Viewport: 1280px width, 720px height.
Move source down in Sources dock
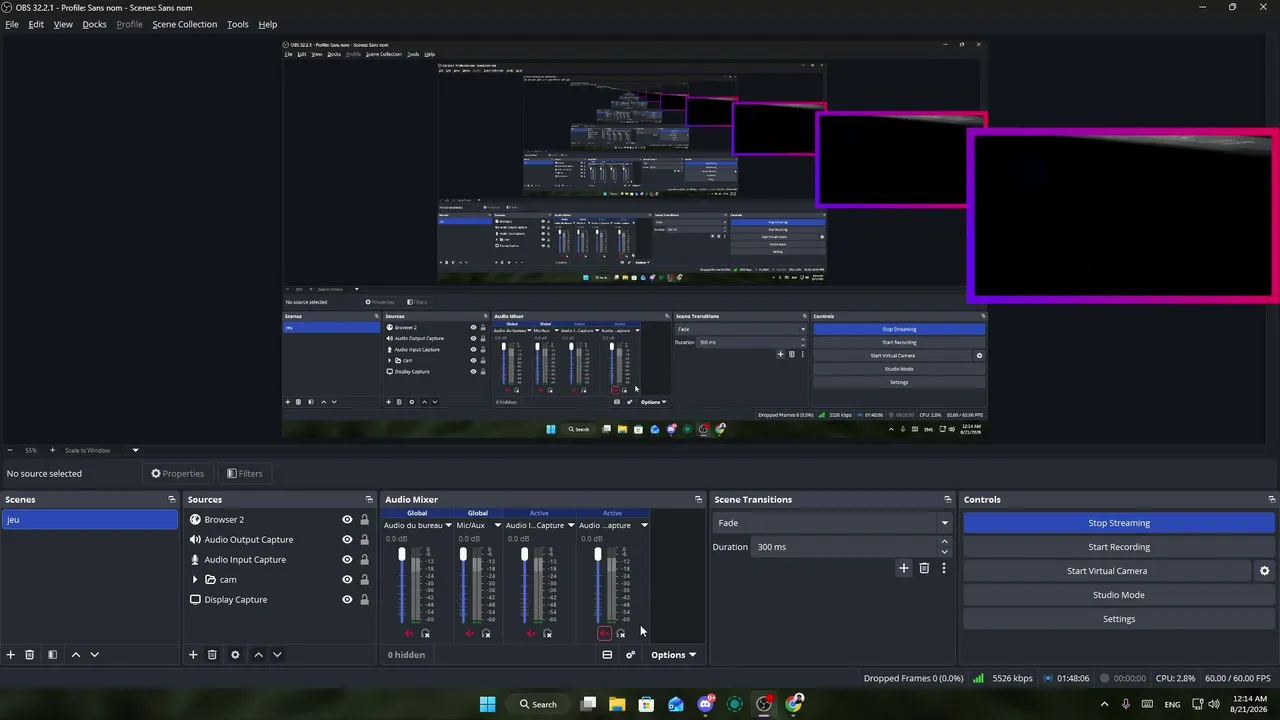pos(277,655)
